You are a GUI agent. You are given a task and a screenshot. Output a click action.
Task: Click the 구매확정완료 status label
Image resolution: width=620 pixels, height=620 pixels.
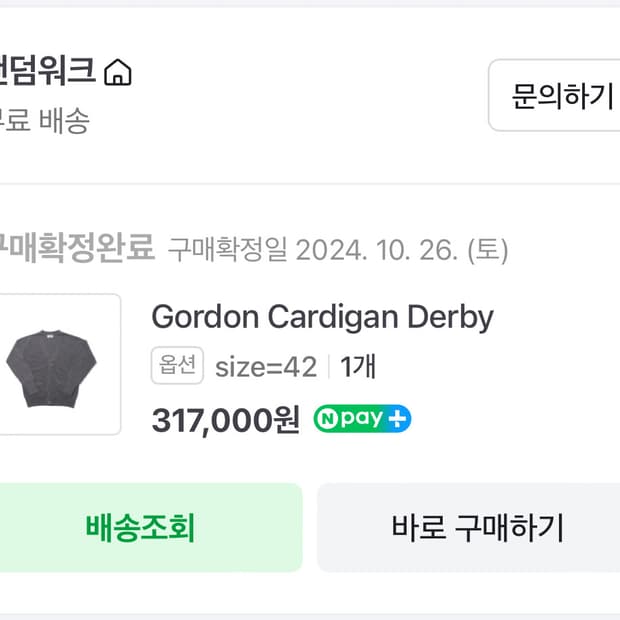[x=76, y=248]
